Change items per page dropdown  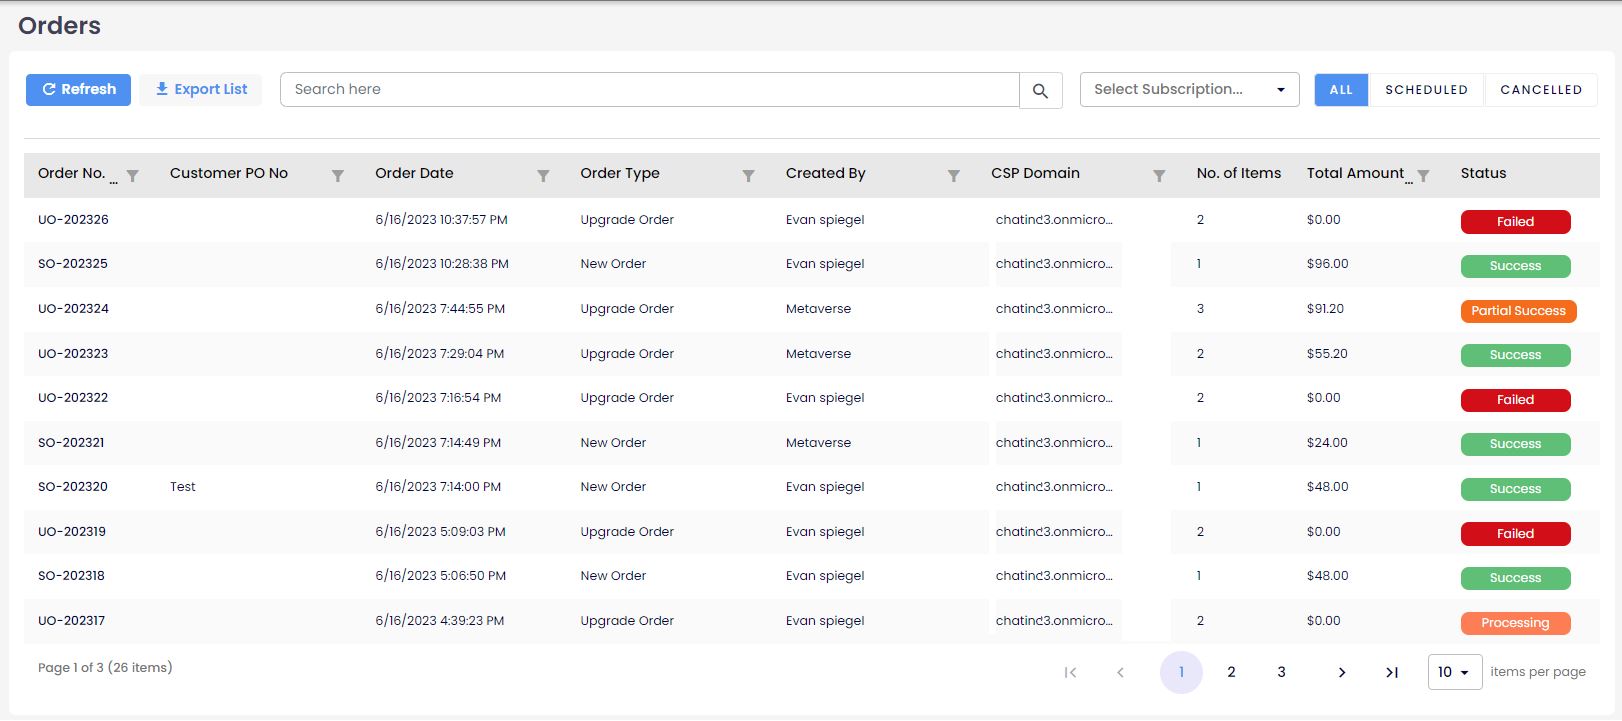tap(1454, 672)
